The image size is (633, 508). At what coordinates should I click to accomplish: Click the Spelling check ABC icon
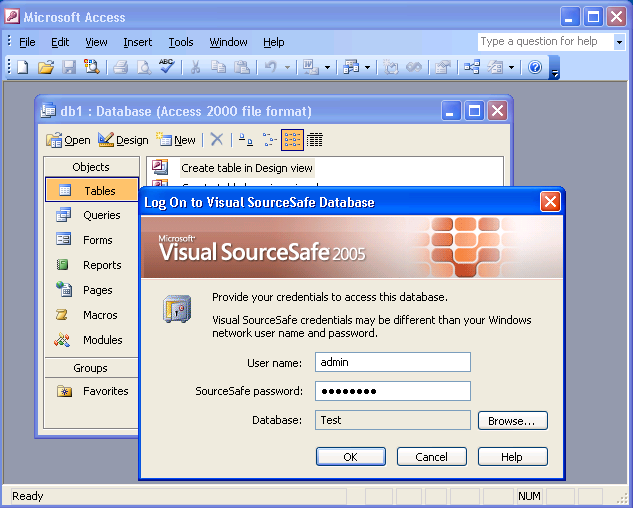click(x=166, y=67)
